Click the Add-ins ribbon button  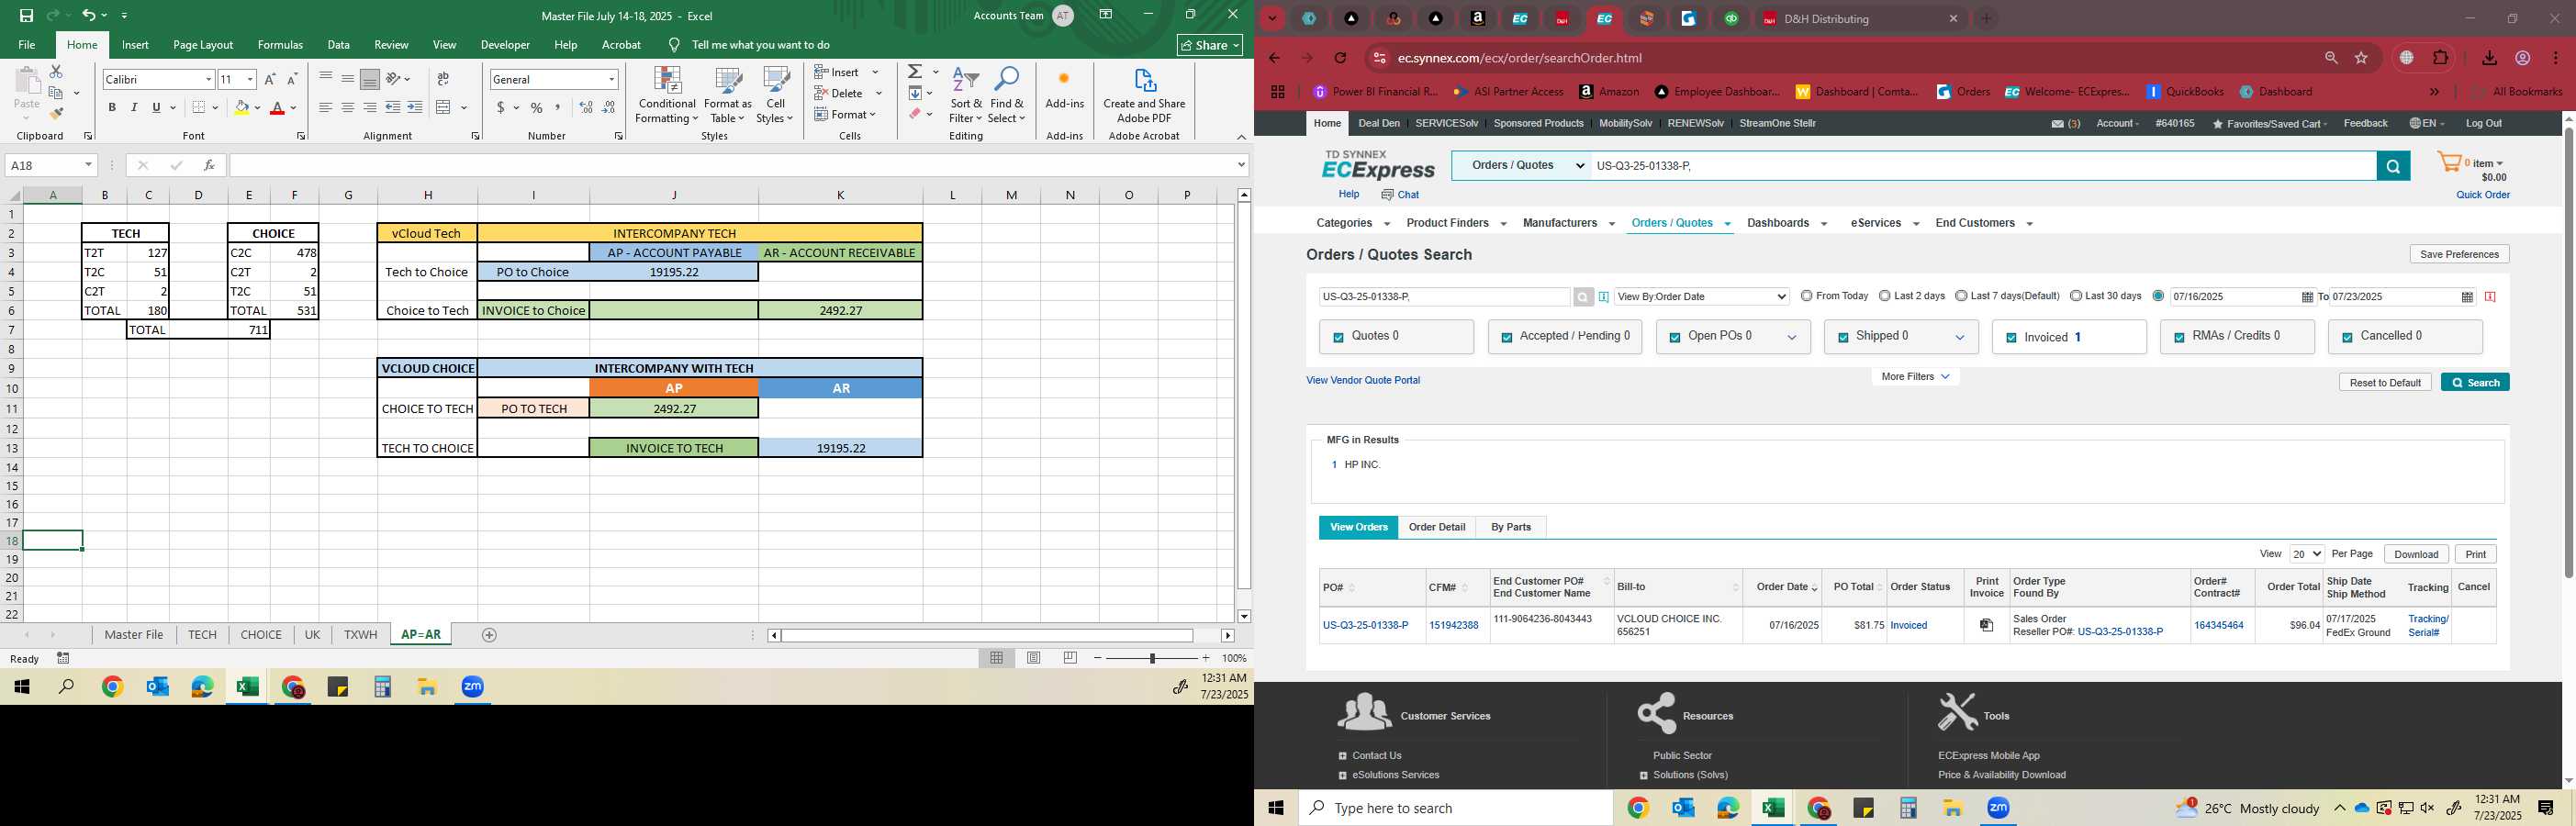[1064, 90]
